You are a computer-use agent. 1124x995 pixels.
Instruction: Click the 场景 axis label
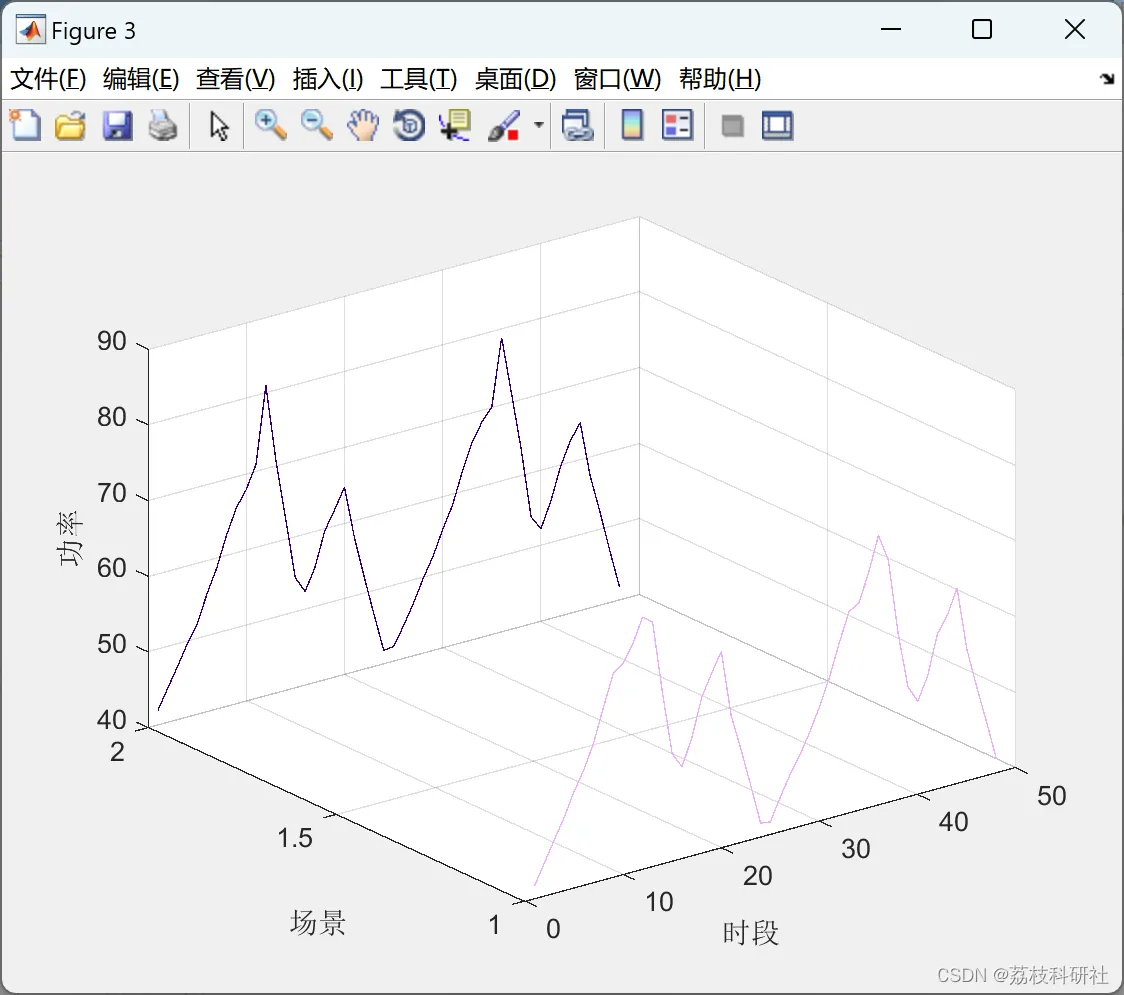tap(318, 922)
